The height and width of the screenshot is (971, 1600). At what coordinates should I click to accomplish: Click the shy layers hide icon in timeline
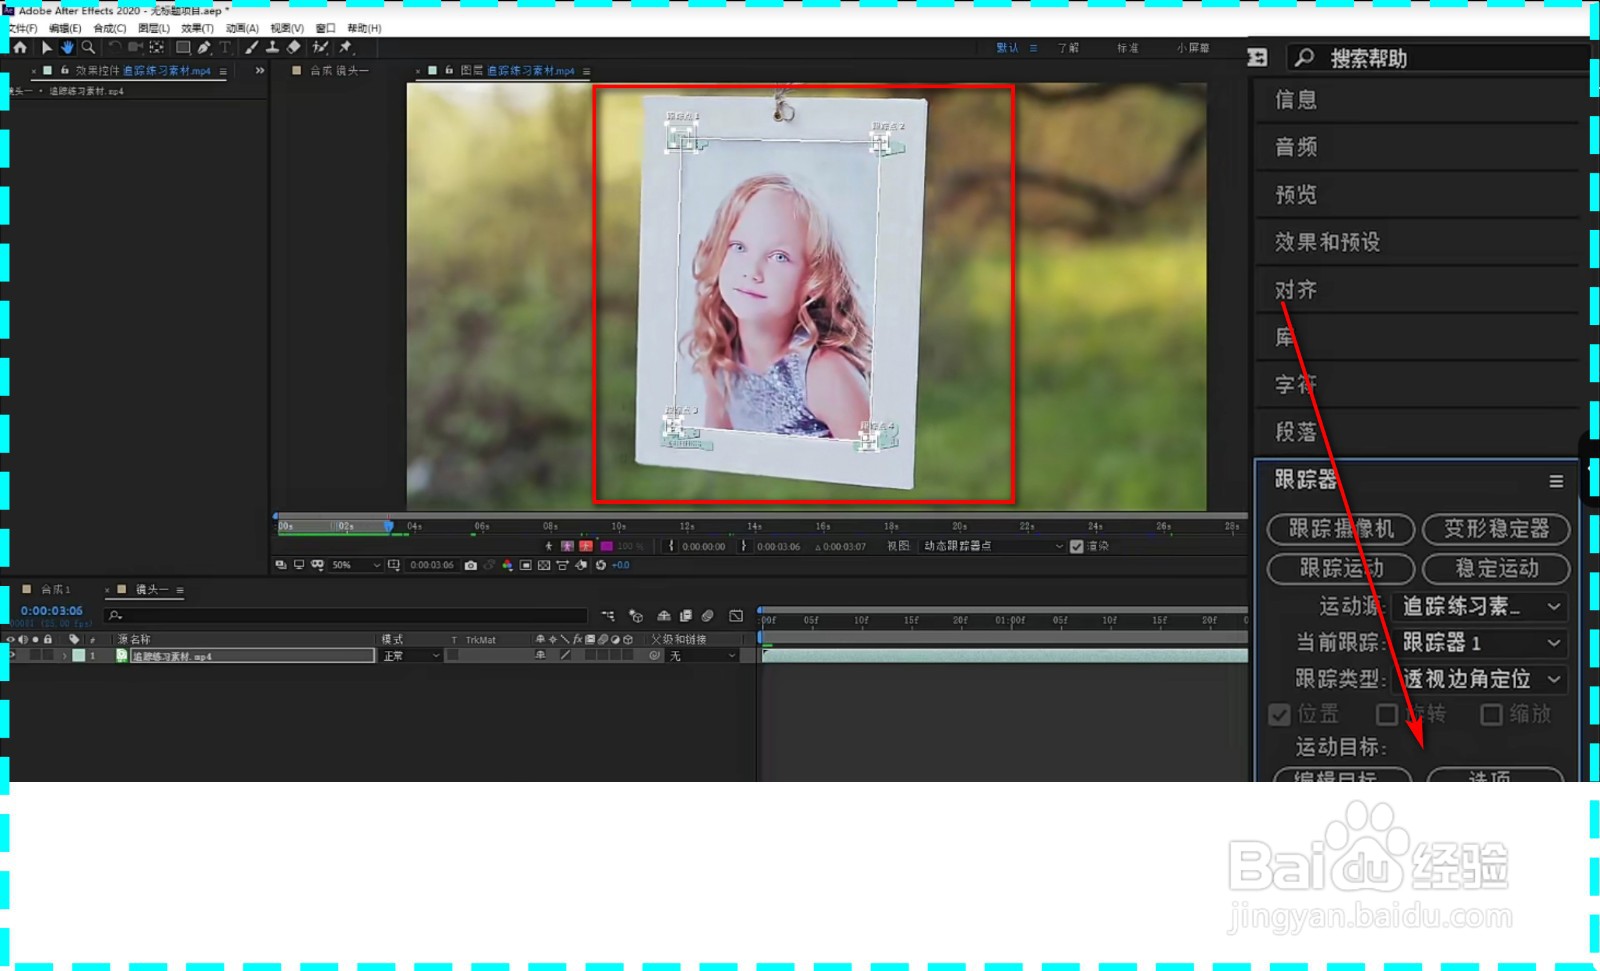[664, 616]
